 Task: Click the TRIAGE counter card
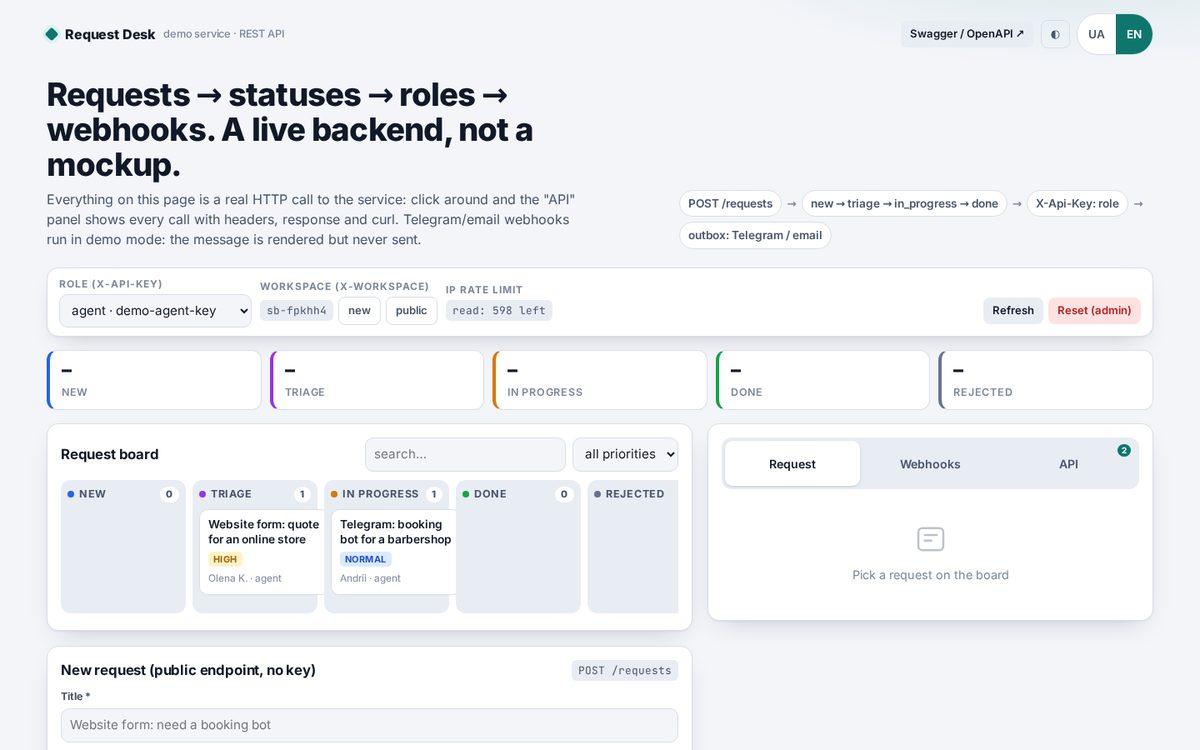tap(377, 380)
